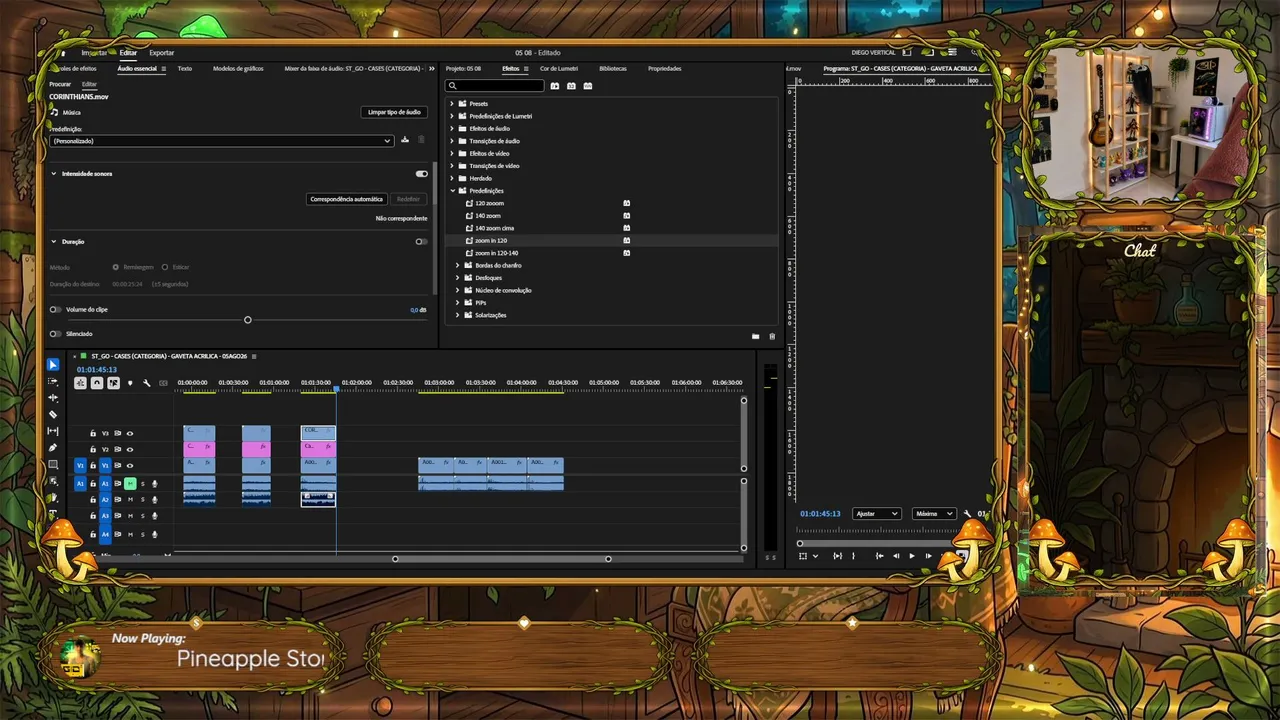Click trash icon in Effects panel
Image resolution: width=1280 pixels, height=720 pixels.
tap(772, 336)
